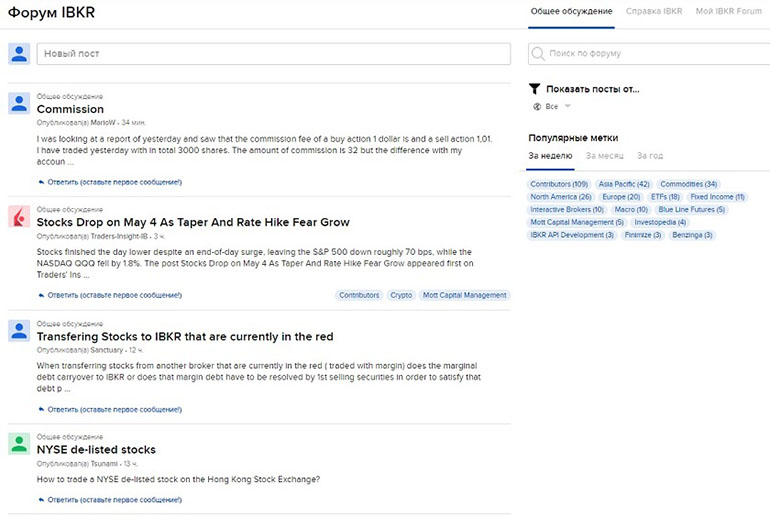The height and width of the screenshot is (517, 770).
Task: Open the Мой IBKR Forum tab
Action: tap(728, 11)
